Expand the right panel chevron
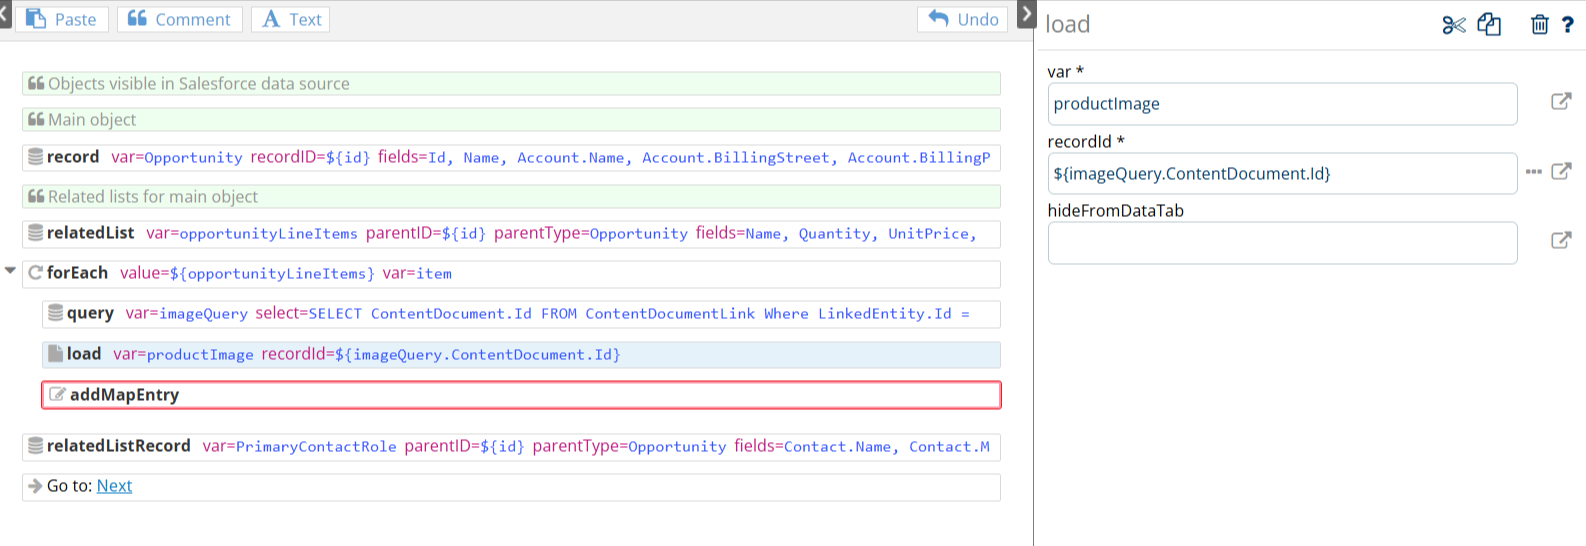 [1026, 14]
